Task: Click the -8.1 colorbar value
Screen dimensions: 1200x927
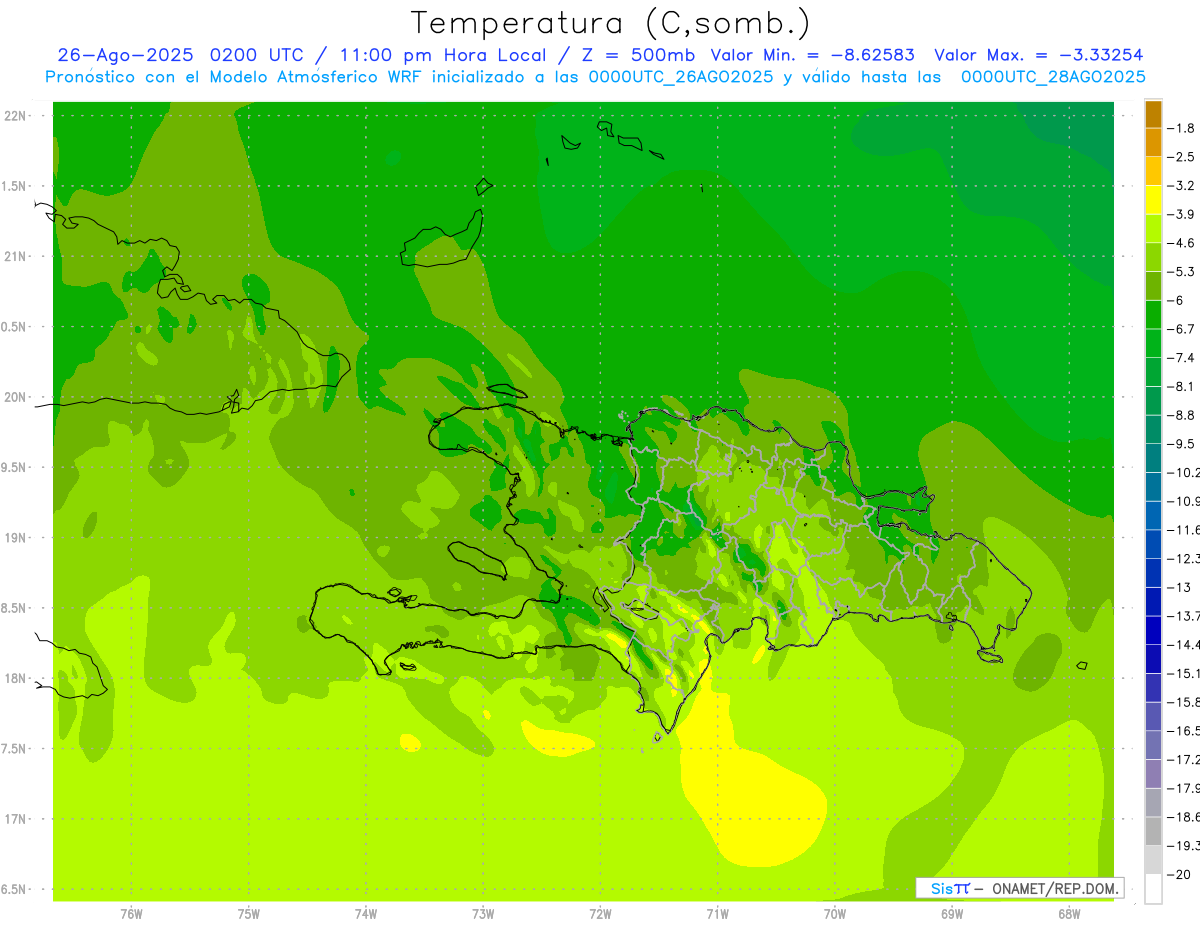Action: (x=1182, y=386)
